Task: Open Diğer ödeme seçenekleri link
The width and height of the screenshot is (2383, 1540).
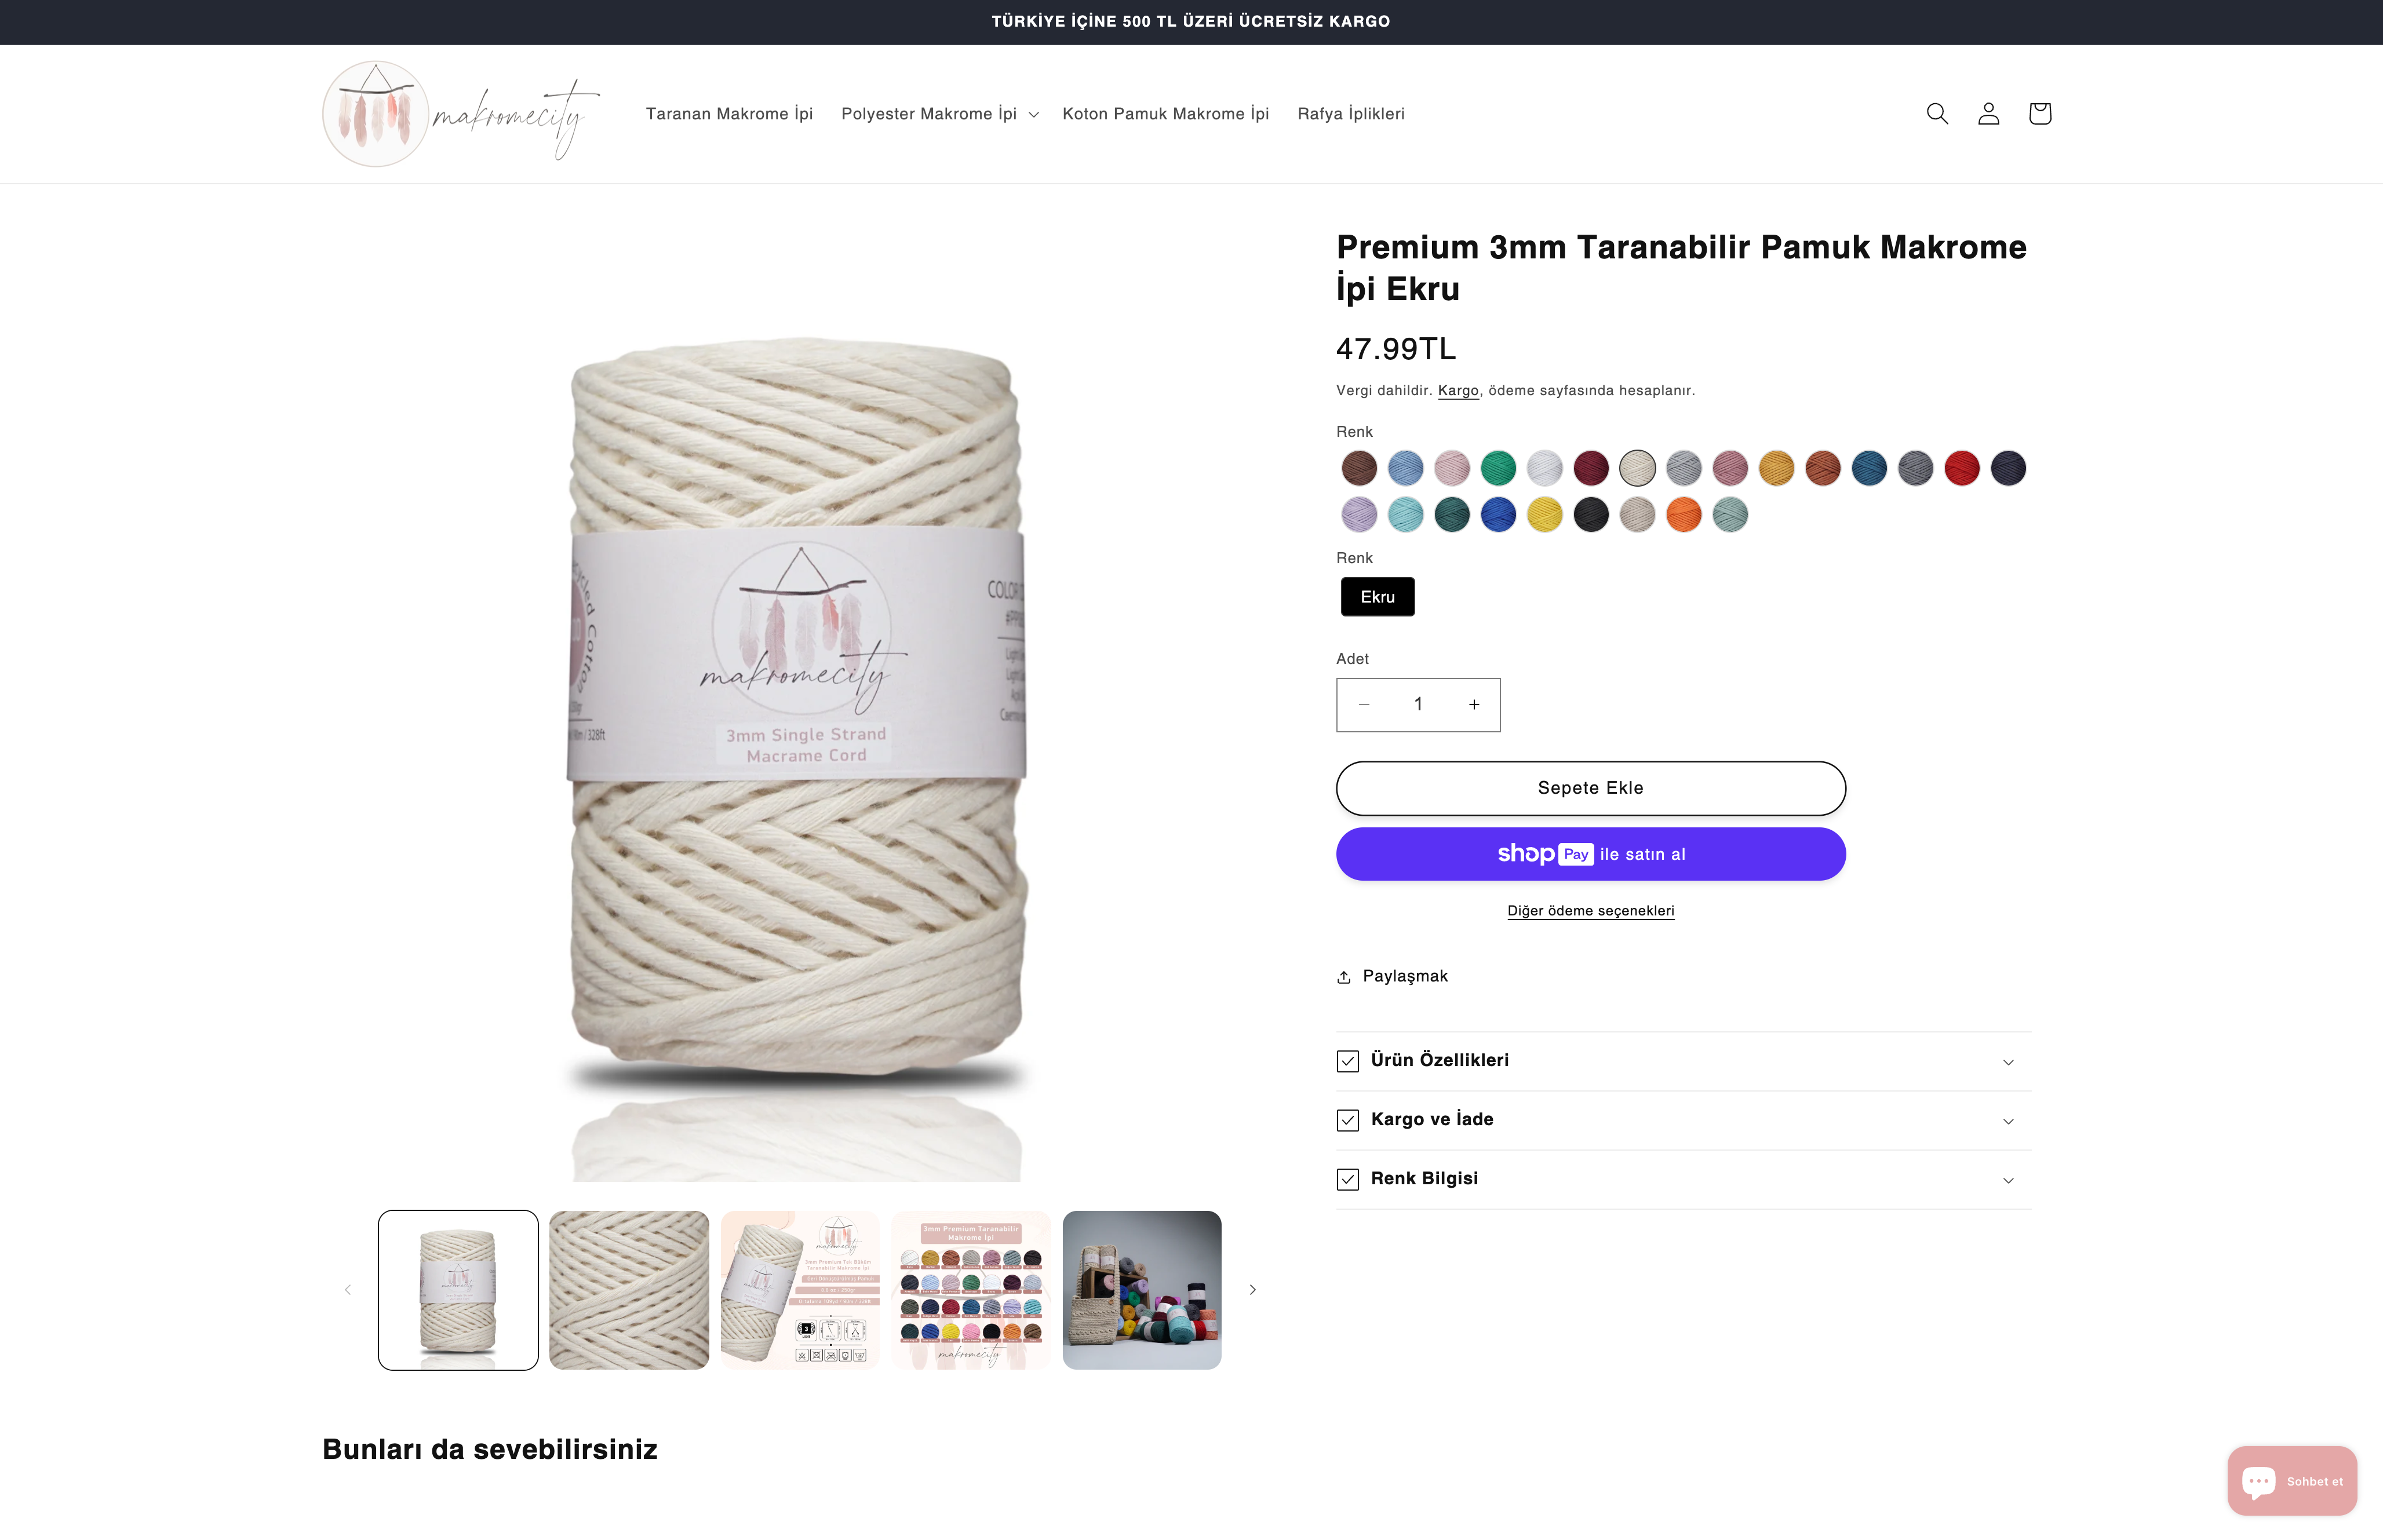Action: 1590,911
